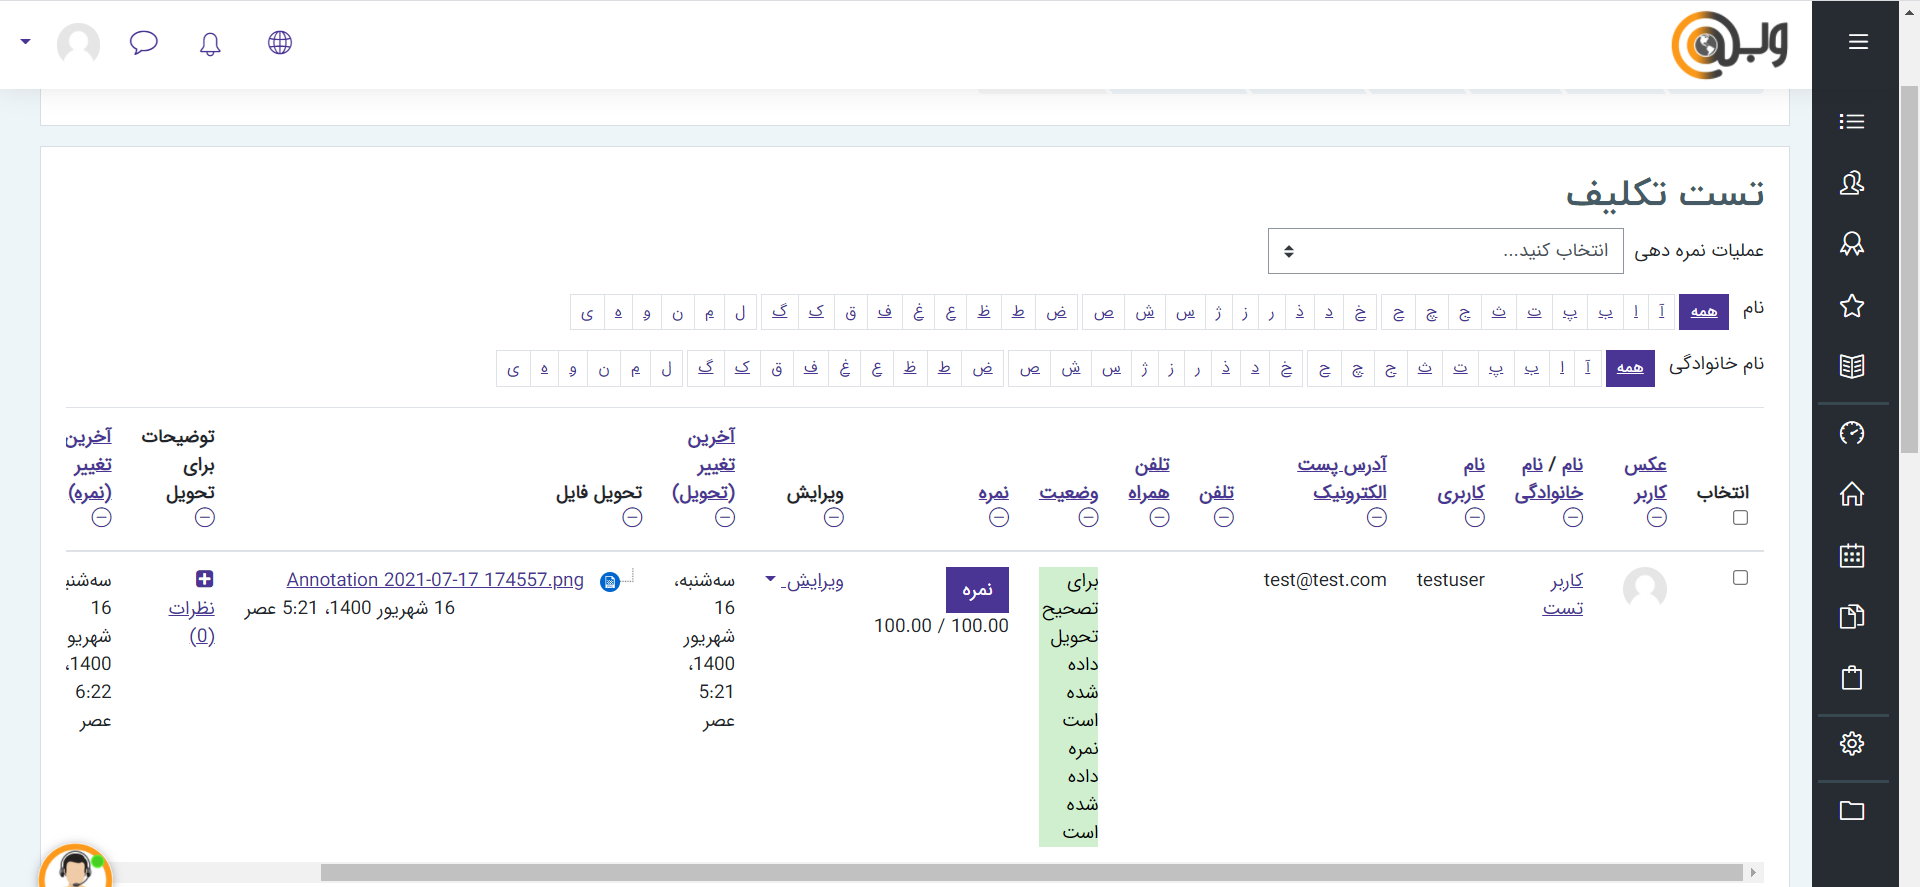Viewport: 1920px width, 887px height.
Task: Open the hamburger menu in the sidebar
Action: coord(1858,42)
